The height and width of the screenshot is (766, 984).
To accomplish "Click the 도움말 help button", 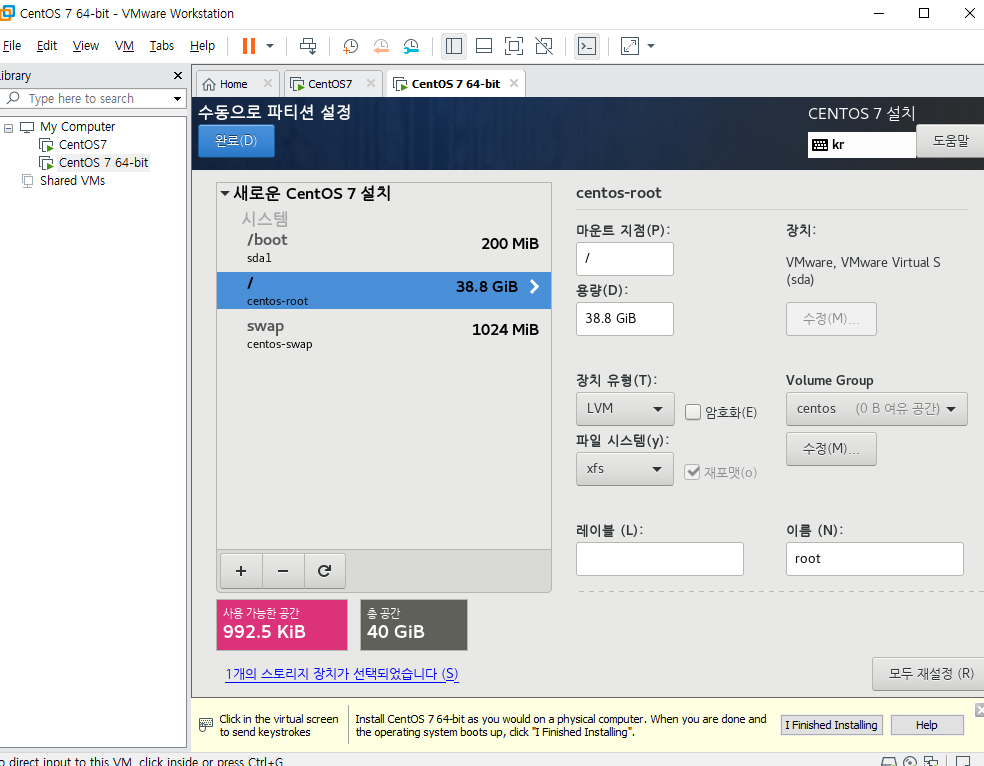I will click(949, 141).
